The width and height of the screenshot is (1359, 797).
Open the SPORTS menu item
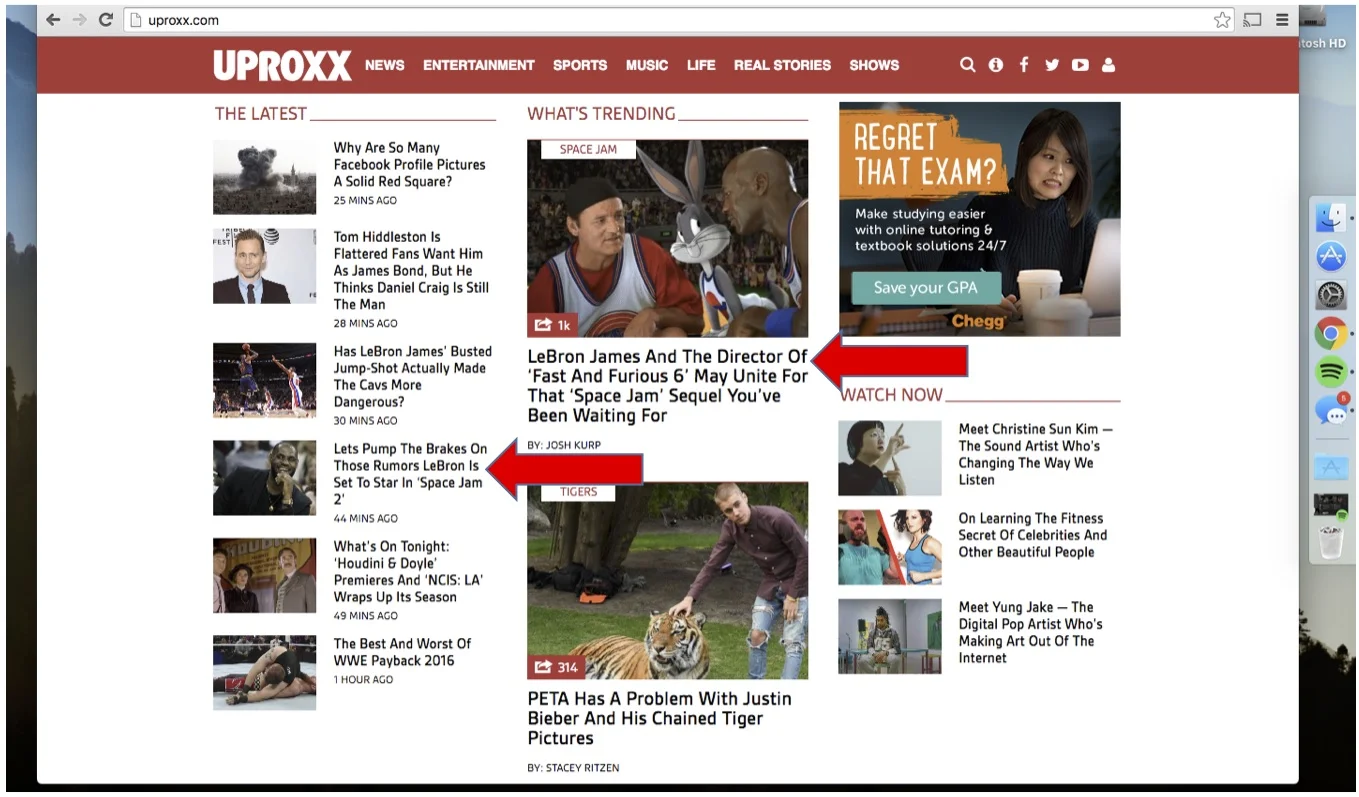tap(580, 65)
